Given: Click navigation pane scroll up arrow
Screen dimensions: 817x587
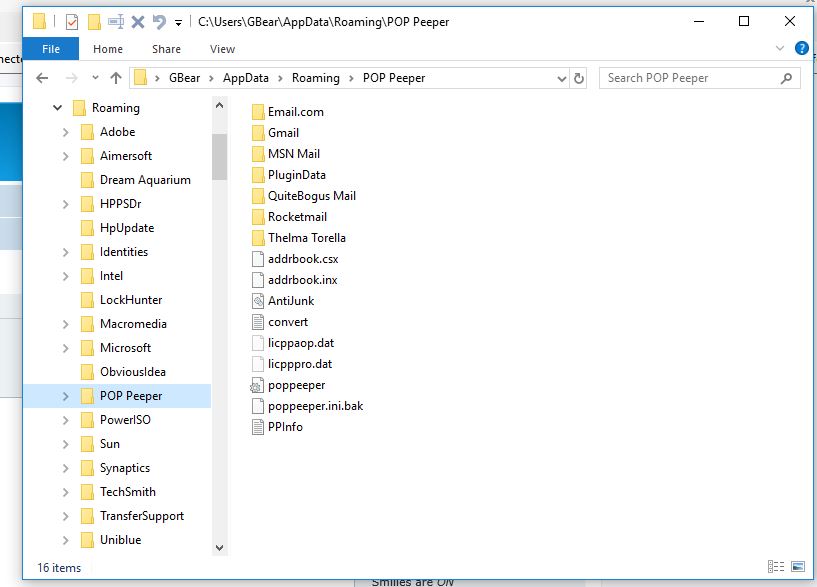Looking at the screenshot, I should pos(219,106).
